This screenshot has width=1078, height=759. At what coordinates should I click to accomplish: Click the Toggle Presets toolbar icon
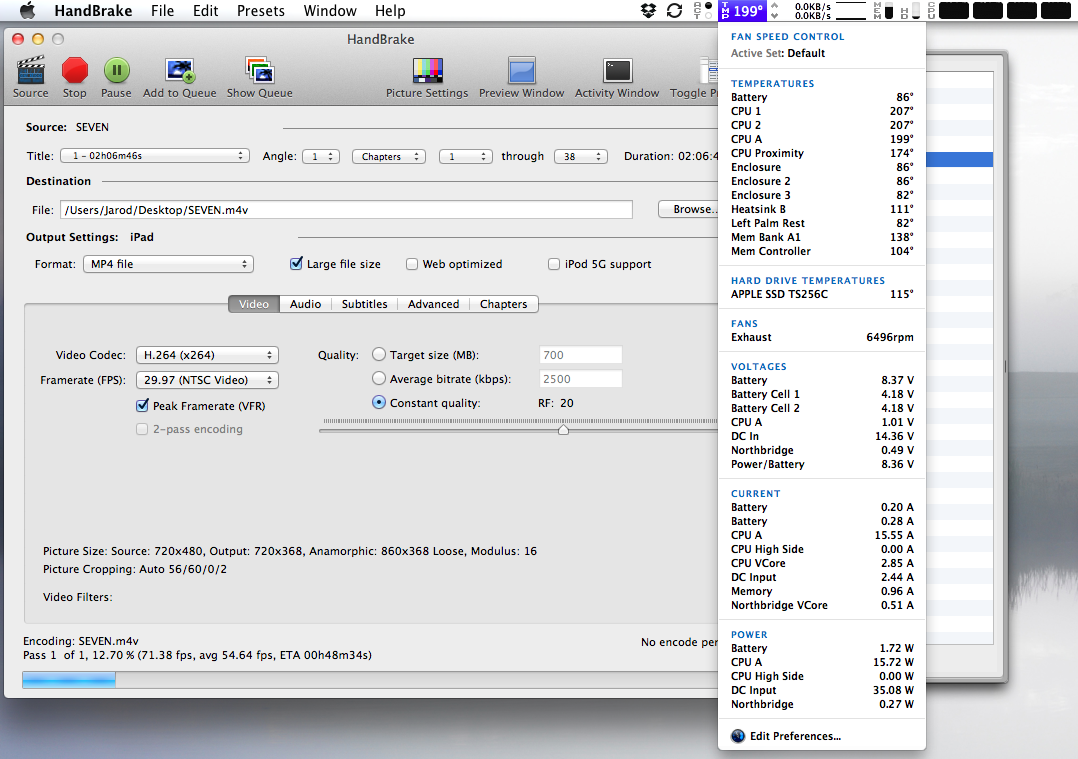(708, 70)
